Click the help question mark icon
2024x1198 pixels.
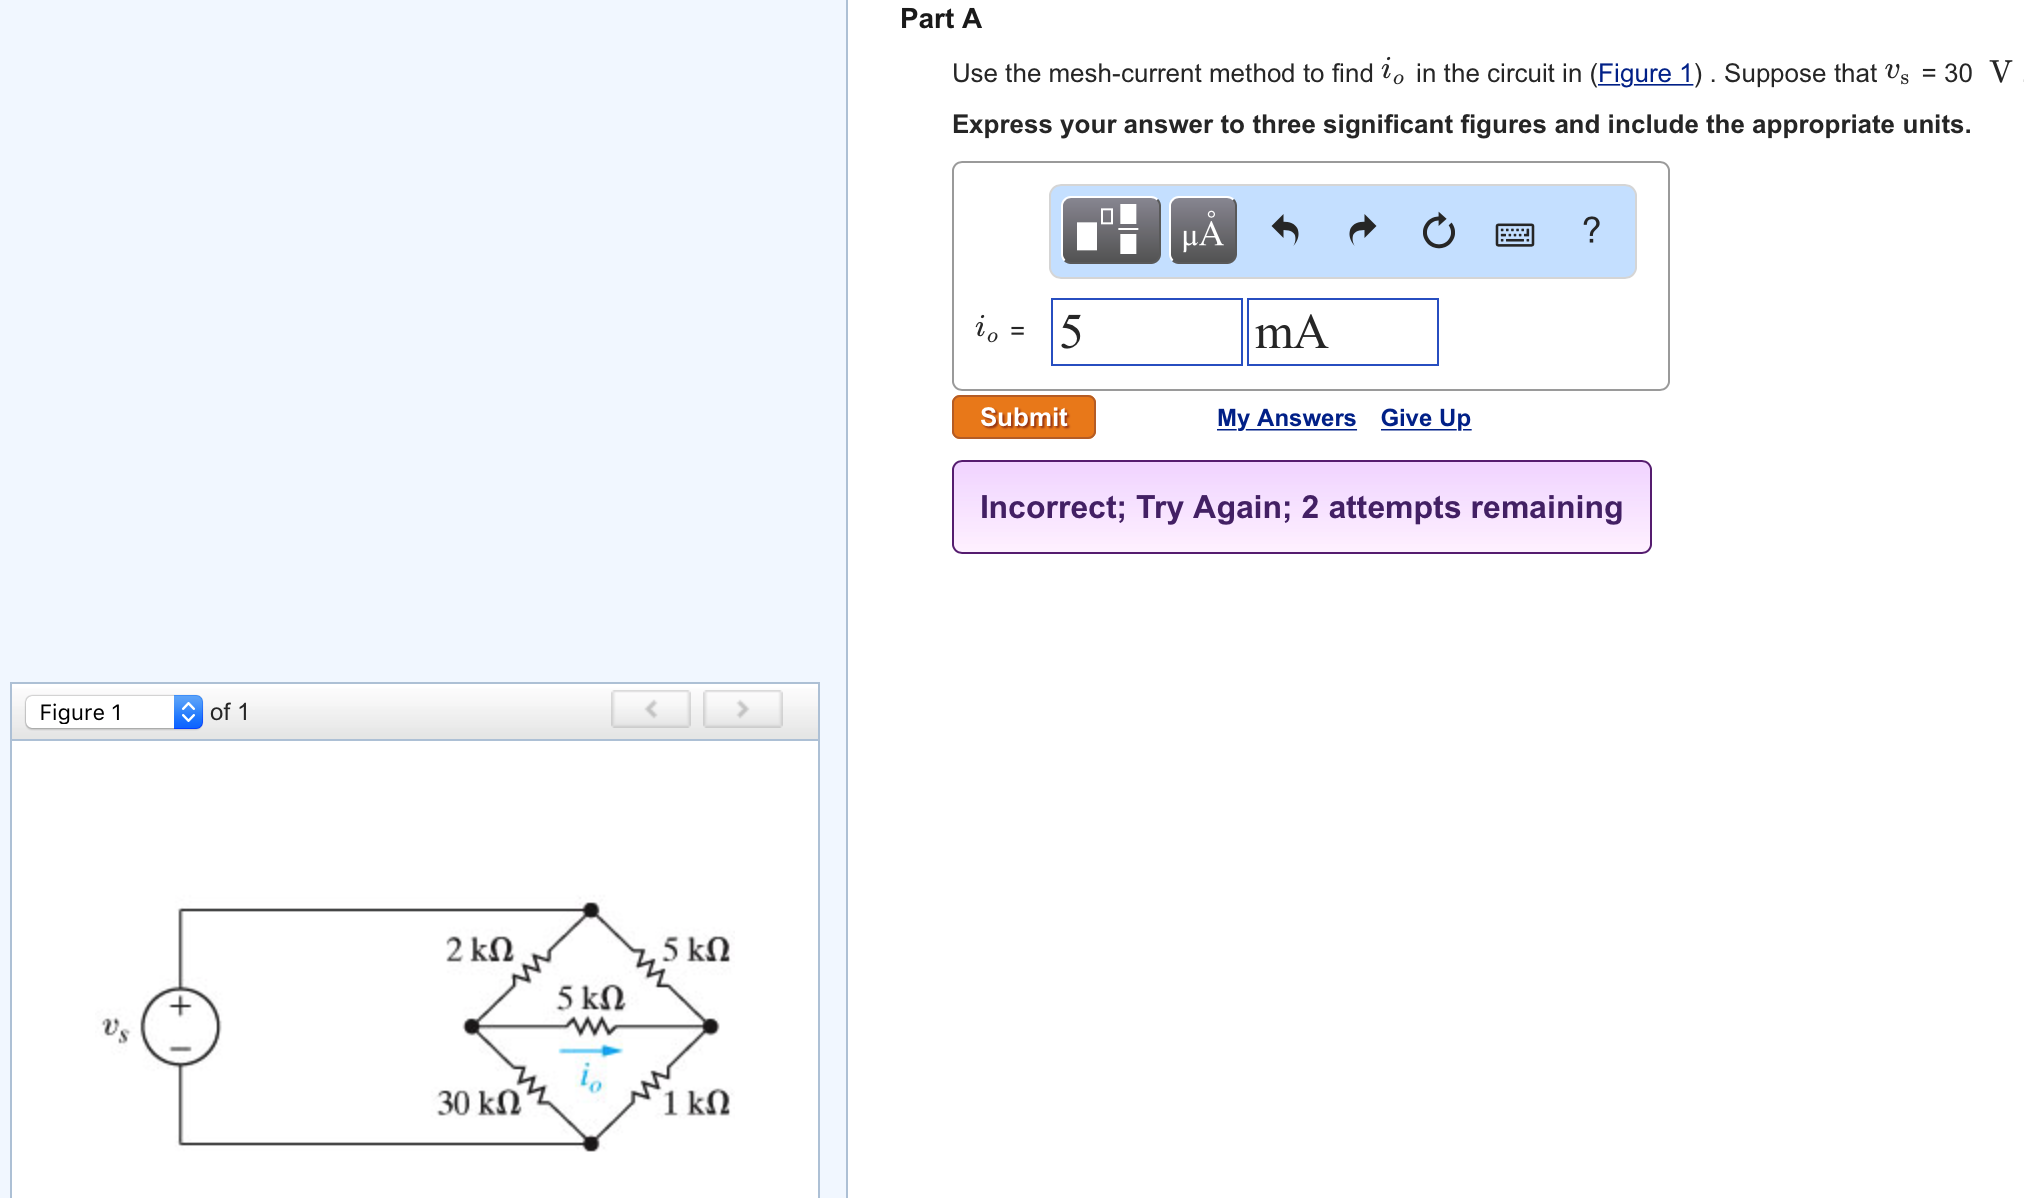pyautogui.click(x=1591, y=231)
